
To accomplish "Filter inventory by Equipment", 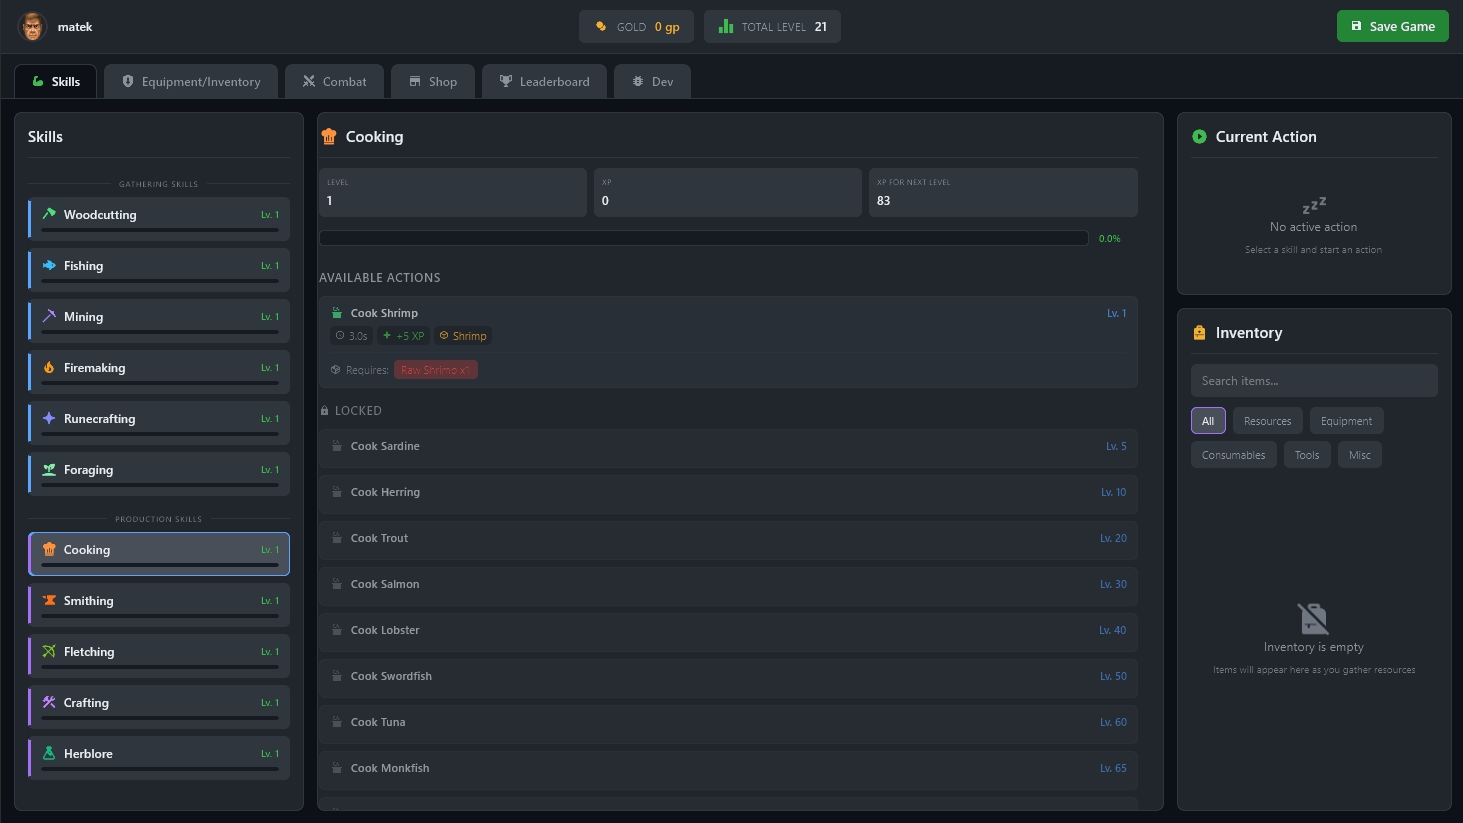I will pos(1346,421).
